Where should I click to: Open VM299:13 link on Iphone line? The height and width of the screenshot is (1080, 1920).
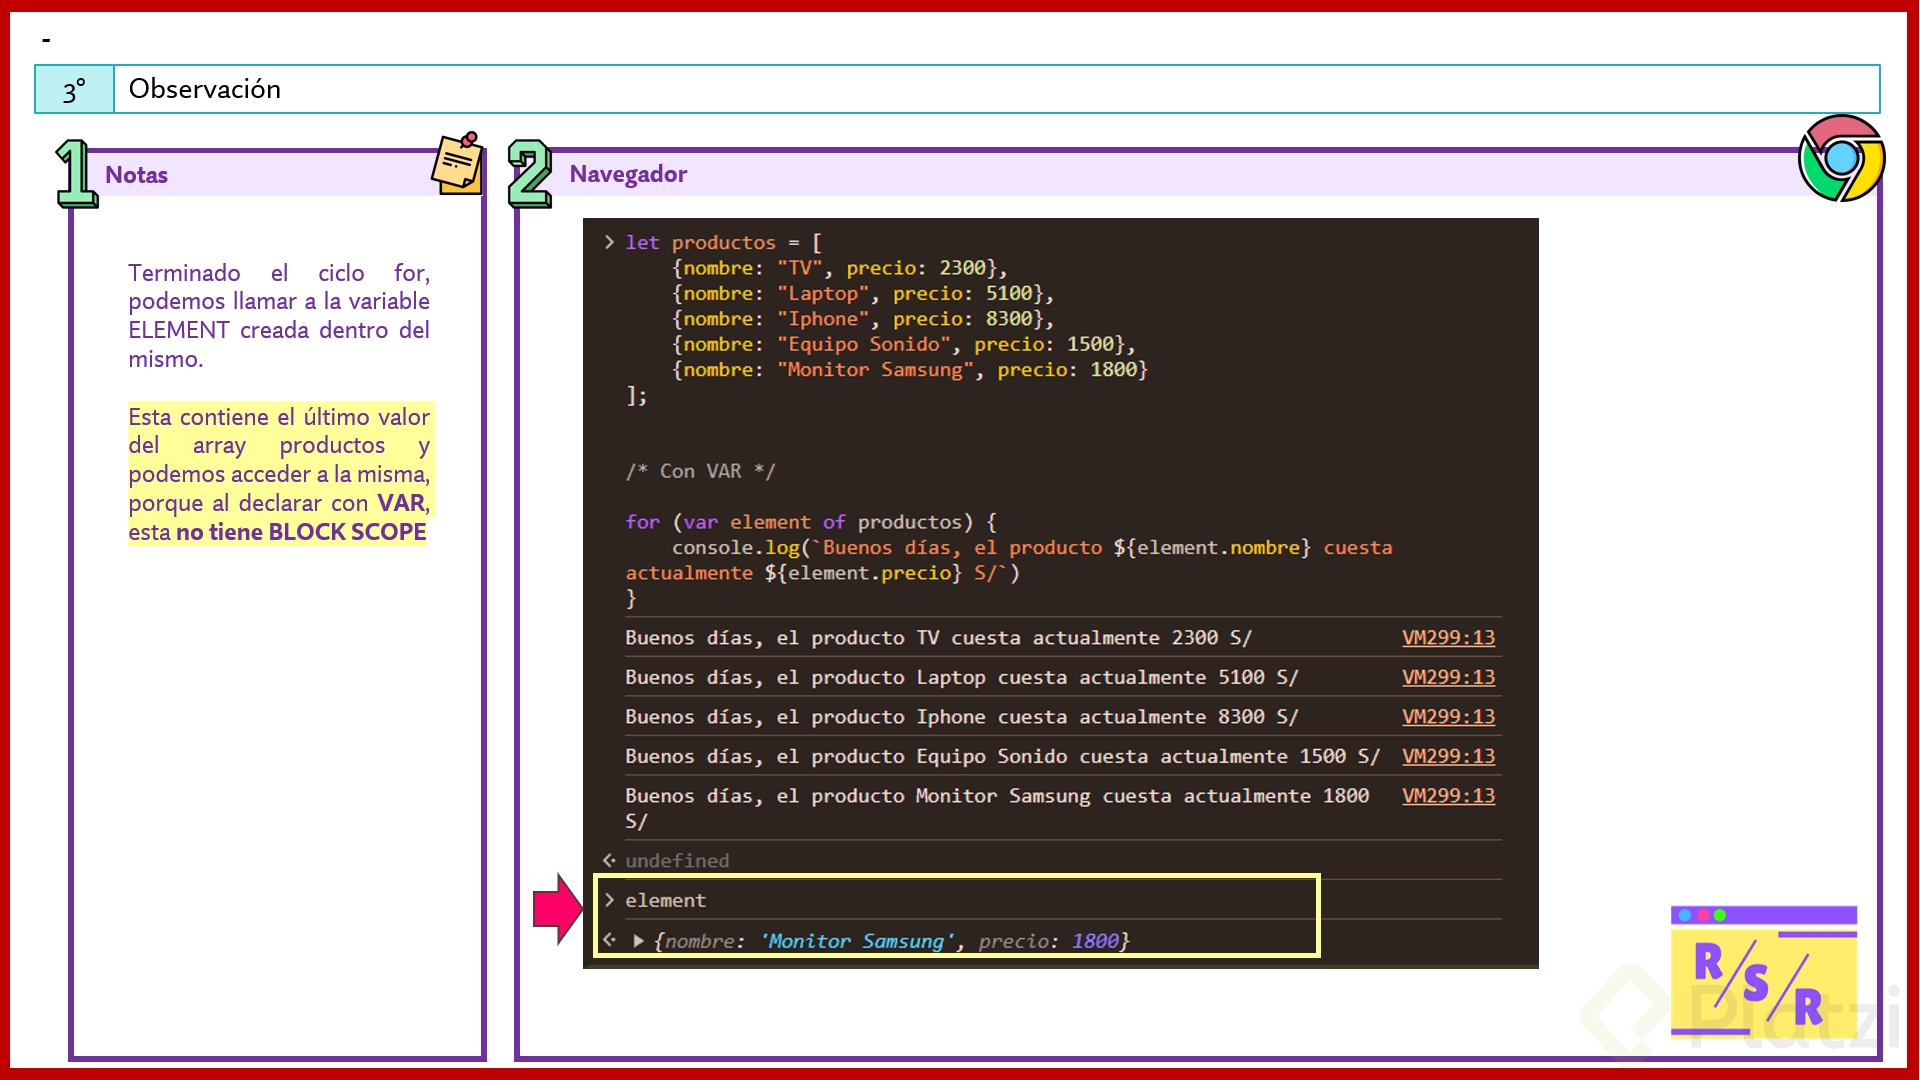pyautogui.click(x=1448, y=717)
